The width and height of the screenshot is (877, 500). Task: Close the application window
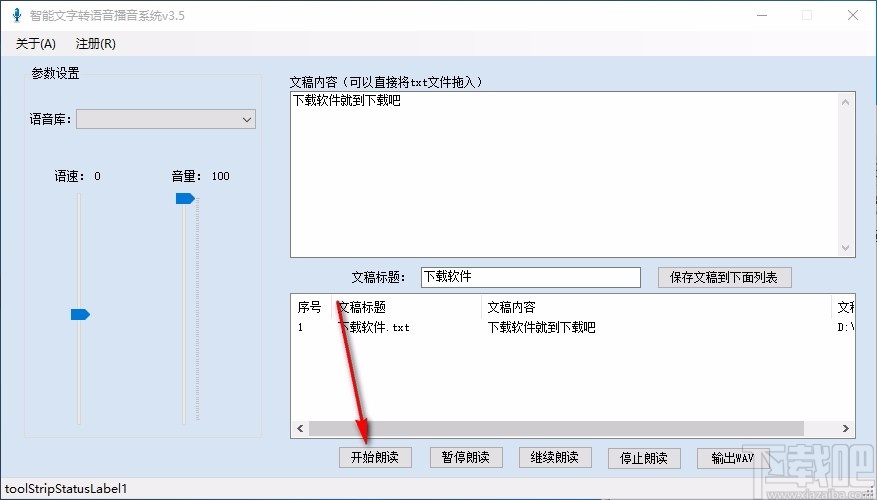(x=853, y=15)
